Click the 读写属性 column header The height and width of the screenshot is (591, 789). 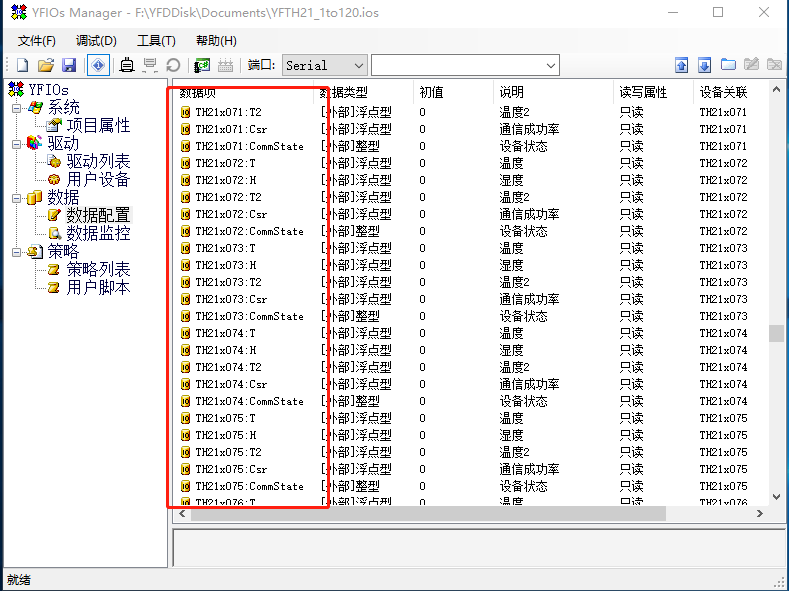coord(654,92)
